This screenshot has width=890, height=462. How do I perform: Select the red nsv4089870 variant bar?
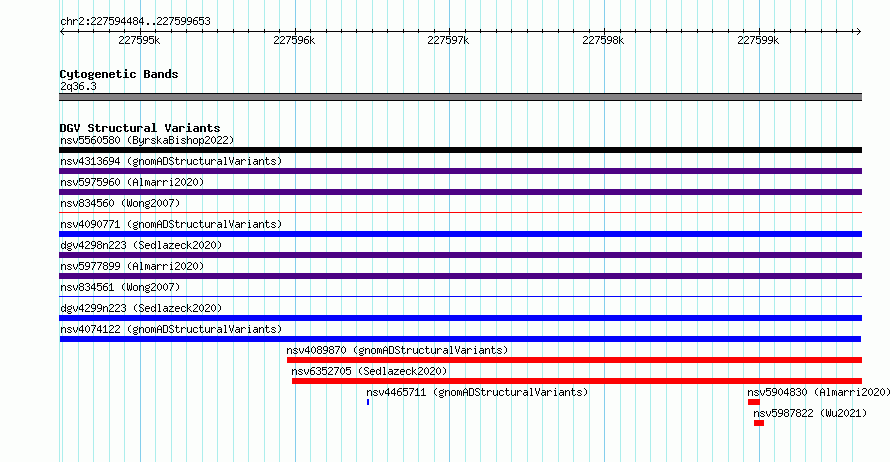click(x=574, y=360)
